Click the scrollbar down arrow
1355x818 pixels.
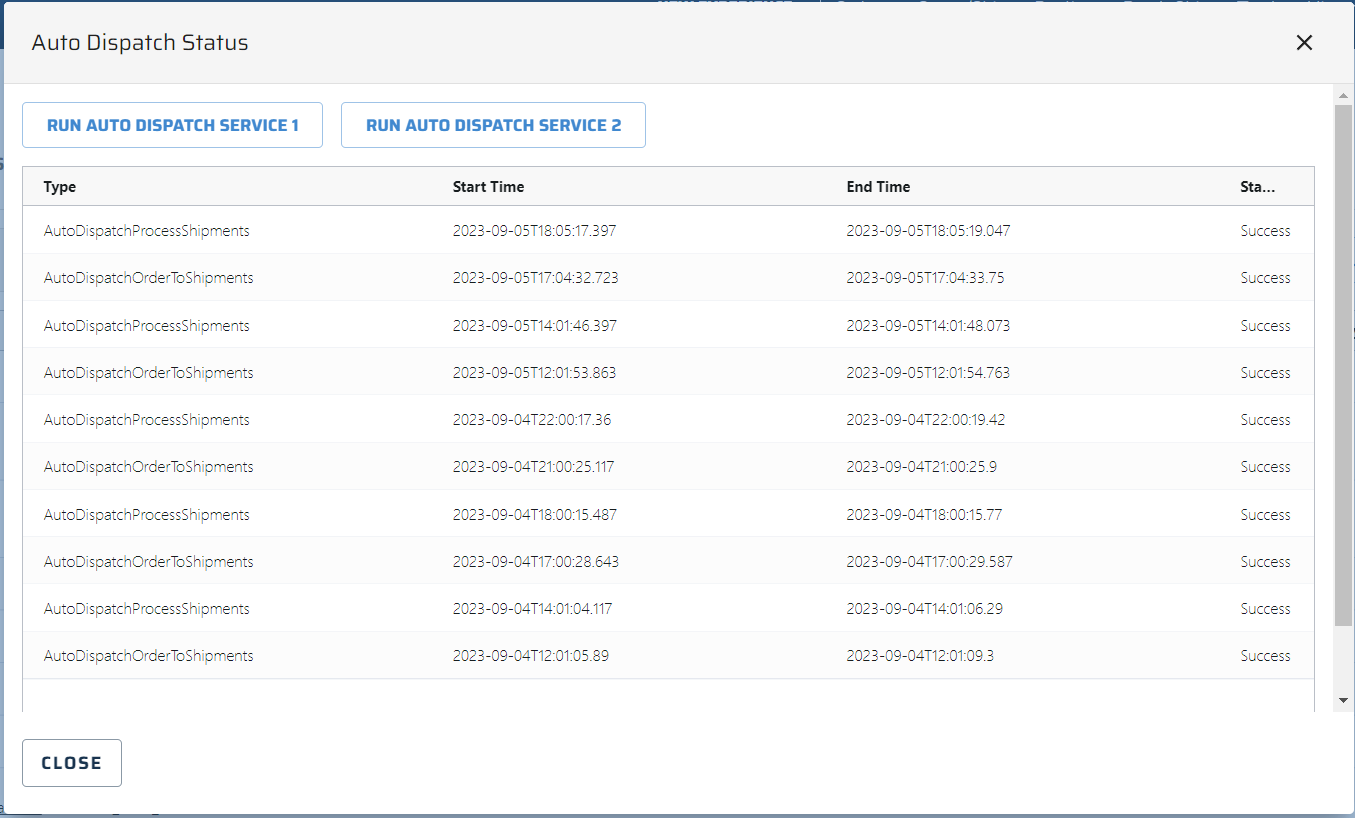[x=1344, y=700]
